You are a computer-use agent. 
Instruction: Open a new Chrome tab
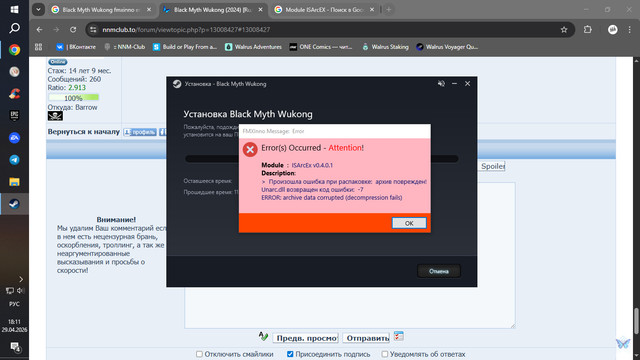coord(389,9)
